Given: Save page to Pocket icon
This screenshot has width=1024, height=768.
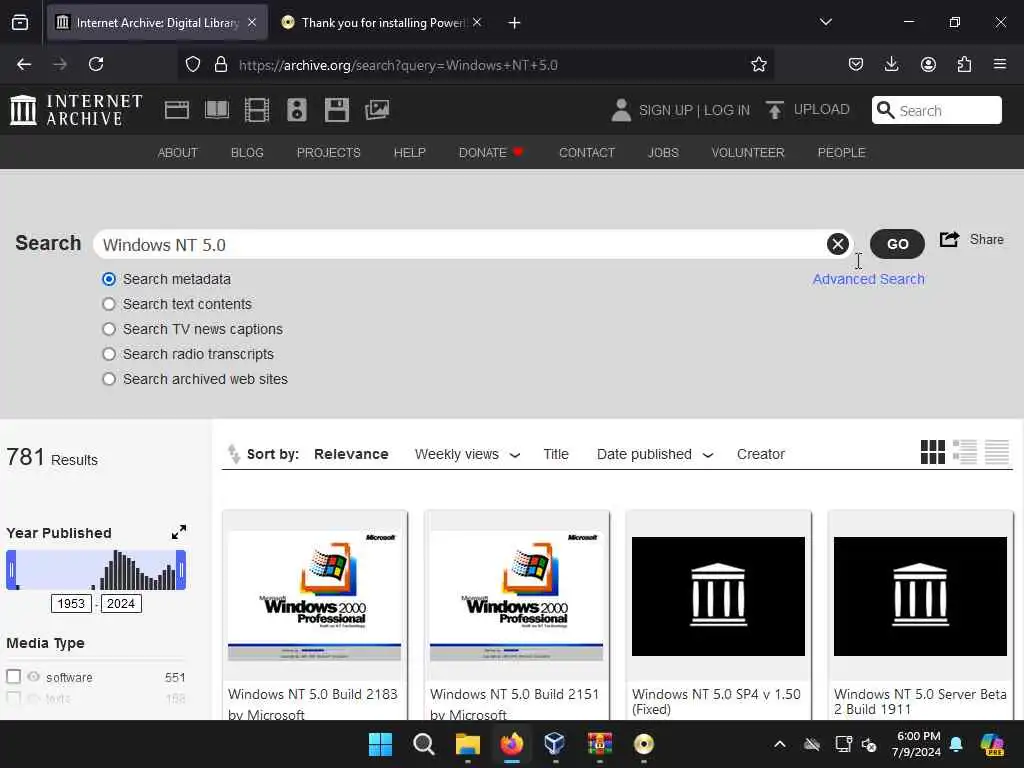Looking at the screenshot, I should [856, 64].
